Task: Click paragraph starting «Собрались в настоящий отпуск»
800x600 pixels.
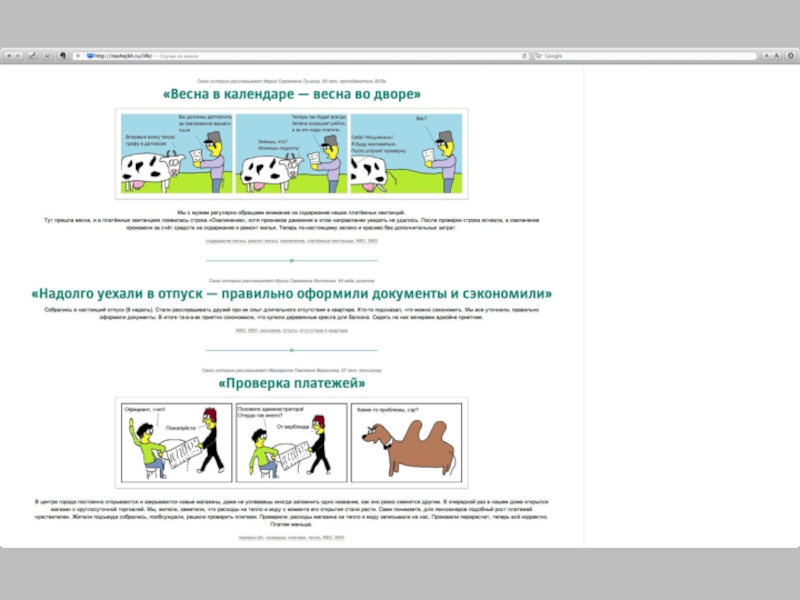Action: [x=291, y=313]
